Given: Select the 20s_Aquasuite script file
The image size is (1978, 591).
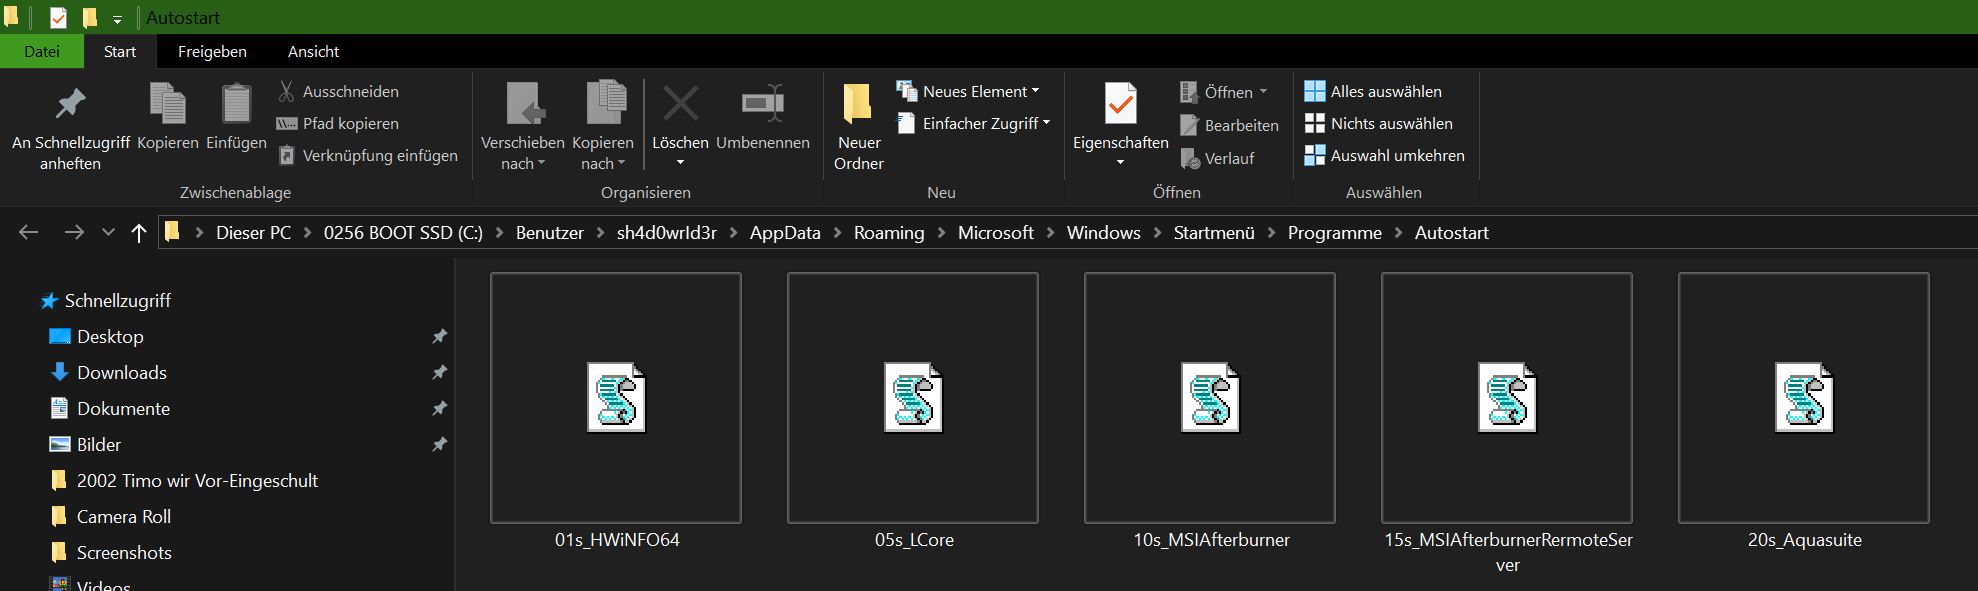Looking at the screenshot, I should (x=1804, y=410).
